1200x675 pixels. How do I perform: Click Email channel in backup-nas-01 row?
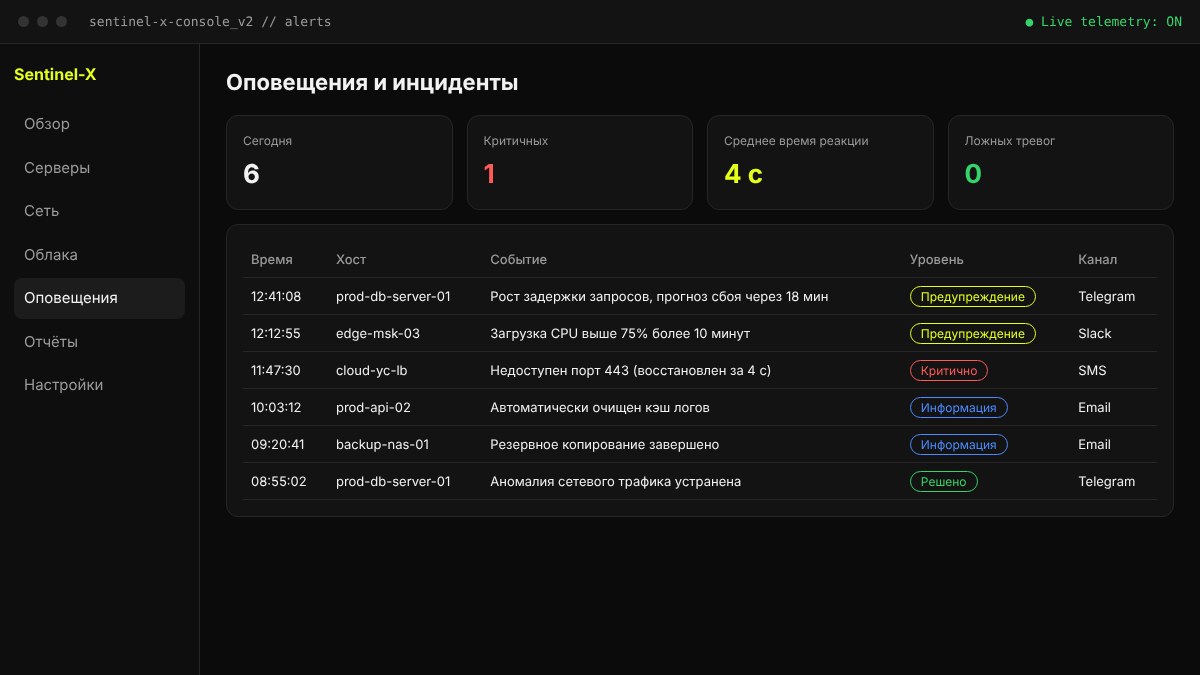1095,445
